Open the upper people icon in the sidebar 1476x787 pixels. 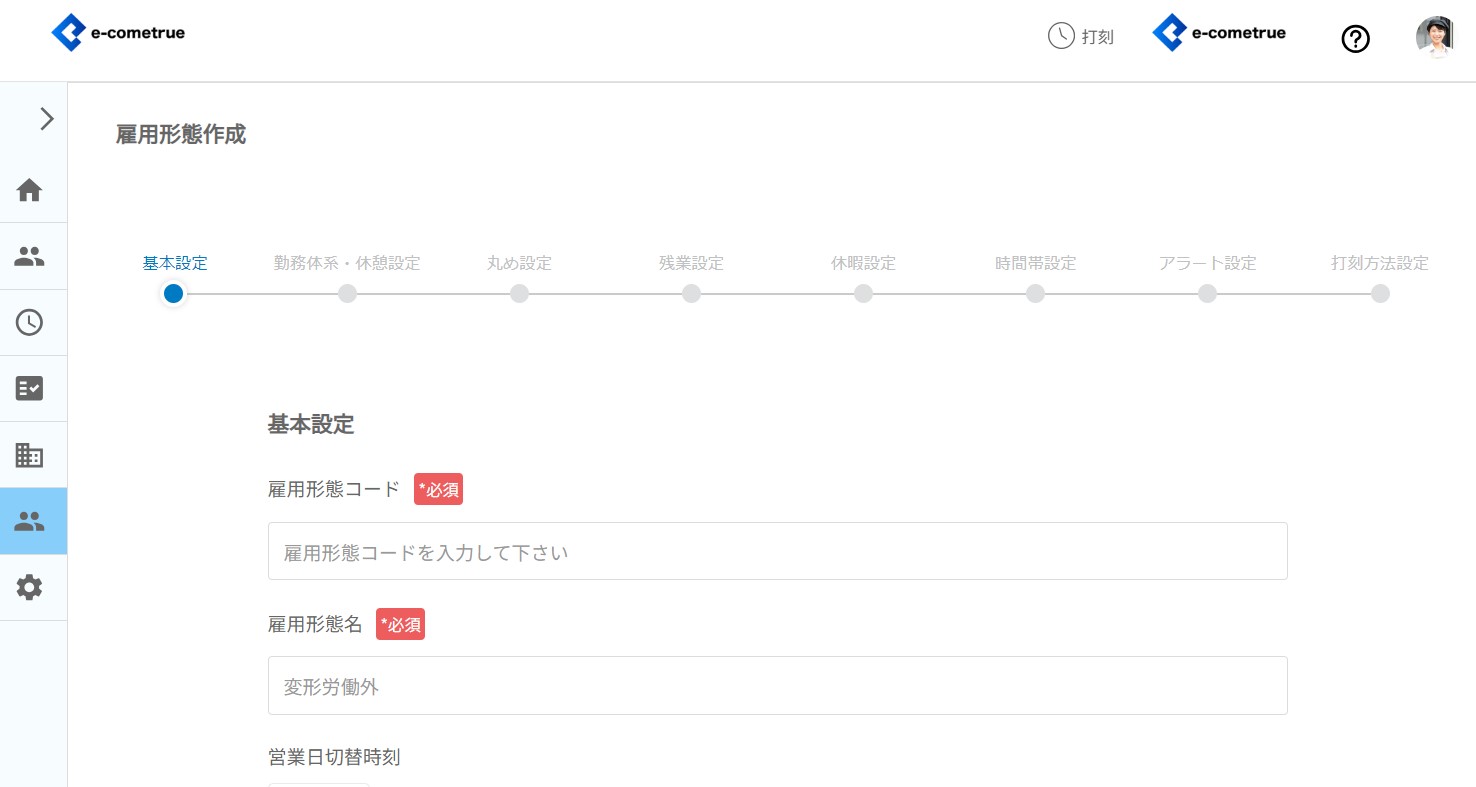click(x=30, y=257)
